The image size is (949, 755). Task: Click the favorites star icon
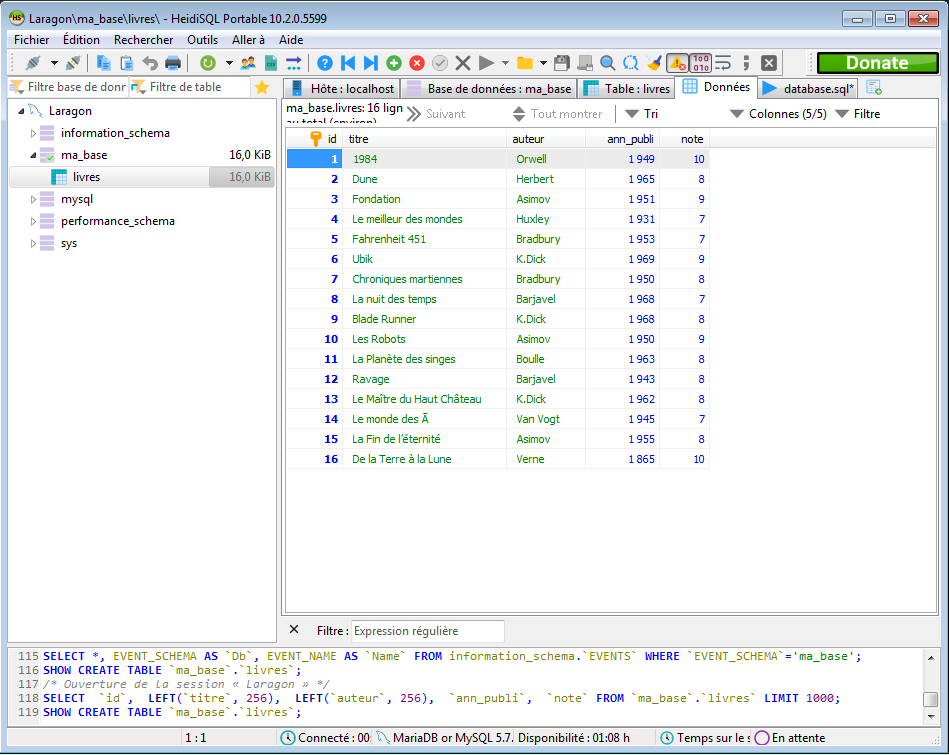[x=262, y=87]
